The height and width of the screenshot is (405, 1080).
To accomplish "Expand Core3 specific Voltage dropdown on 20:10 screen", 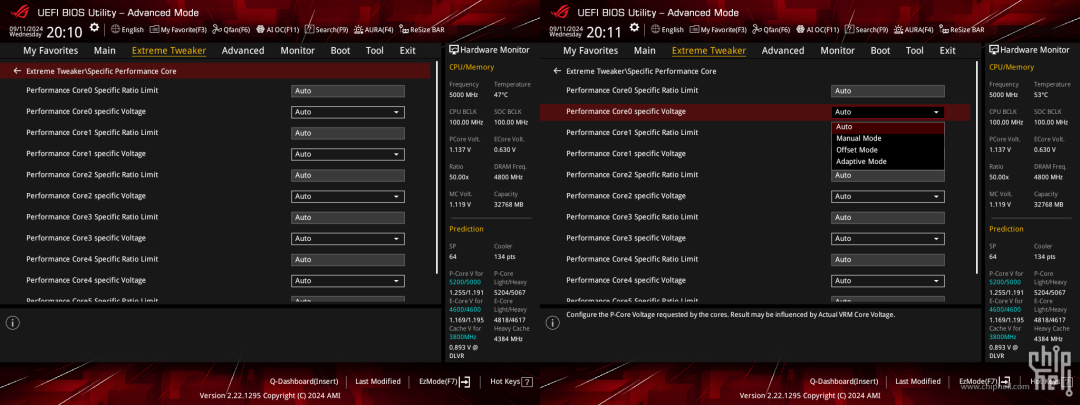I will (x=348, y=238).
